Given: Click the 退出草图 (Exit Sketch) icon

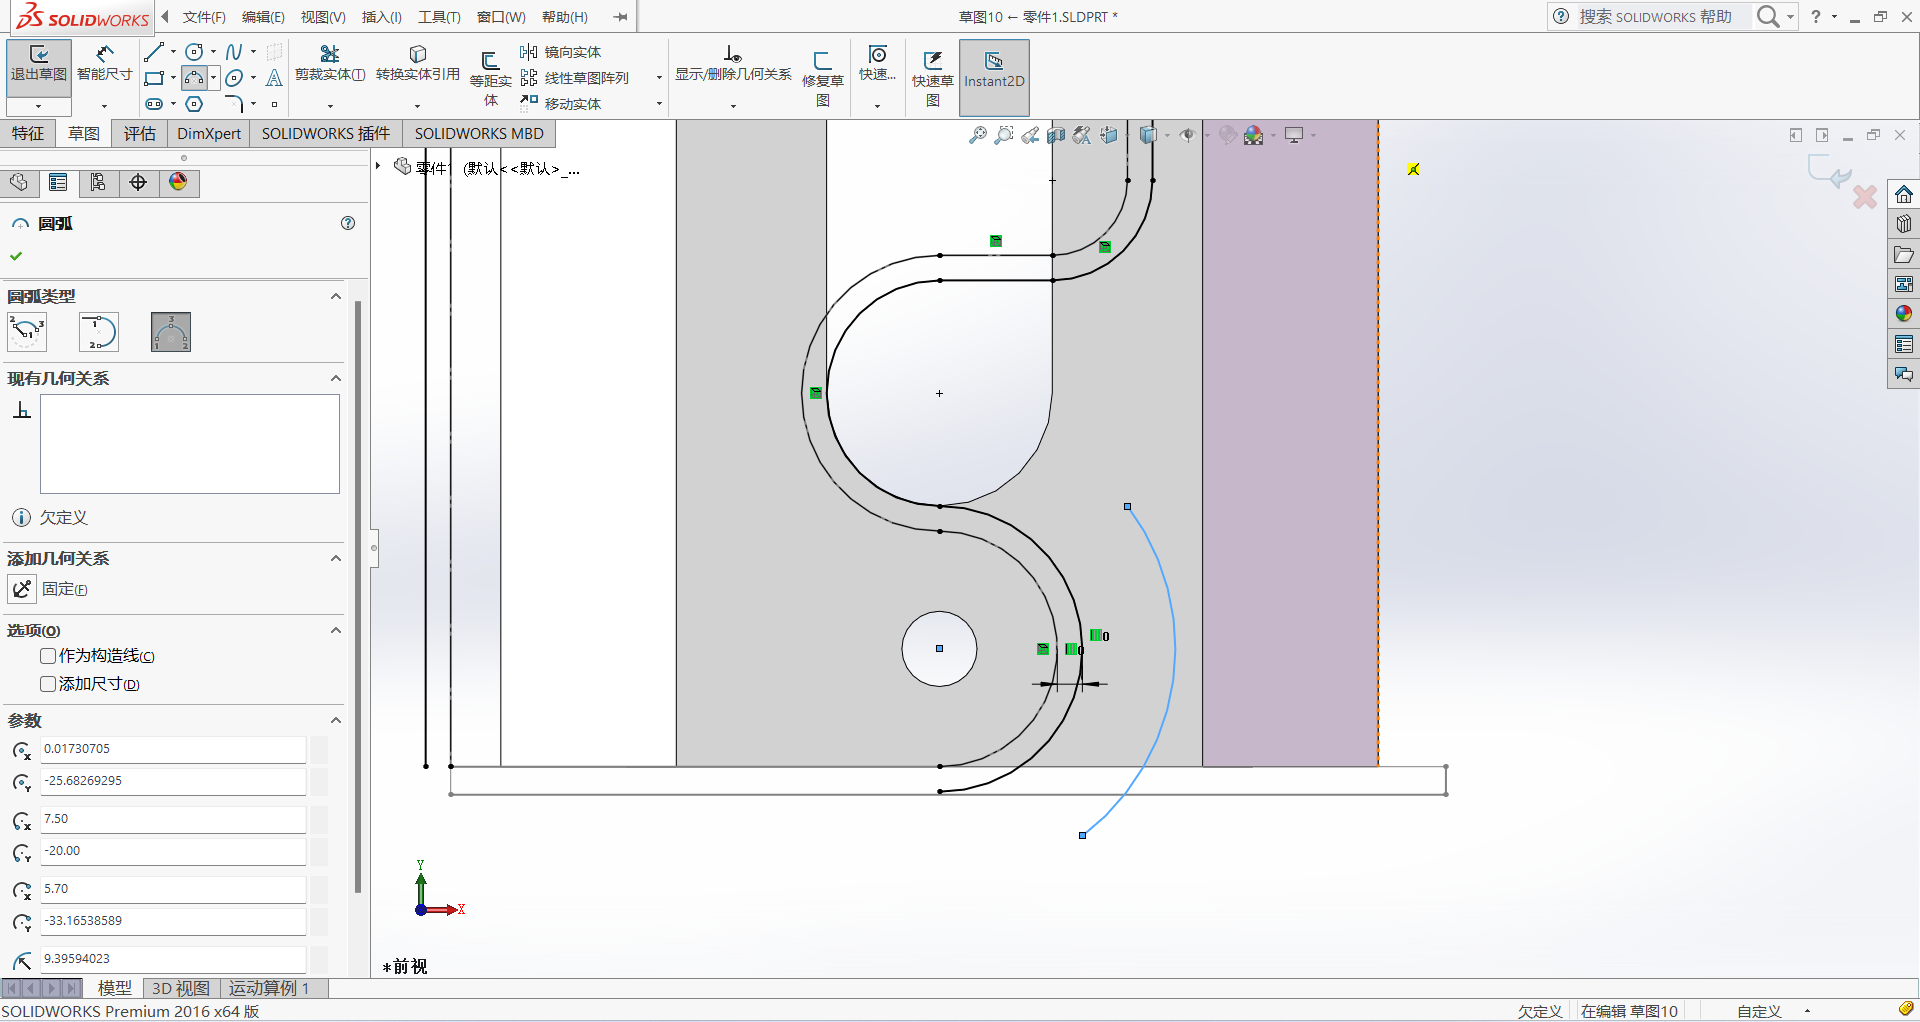Looking at the screenshot, I should (x=39, y=56).
